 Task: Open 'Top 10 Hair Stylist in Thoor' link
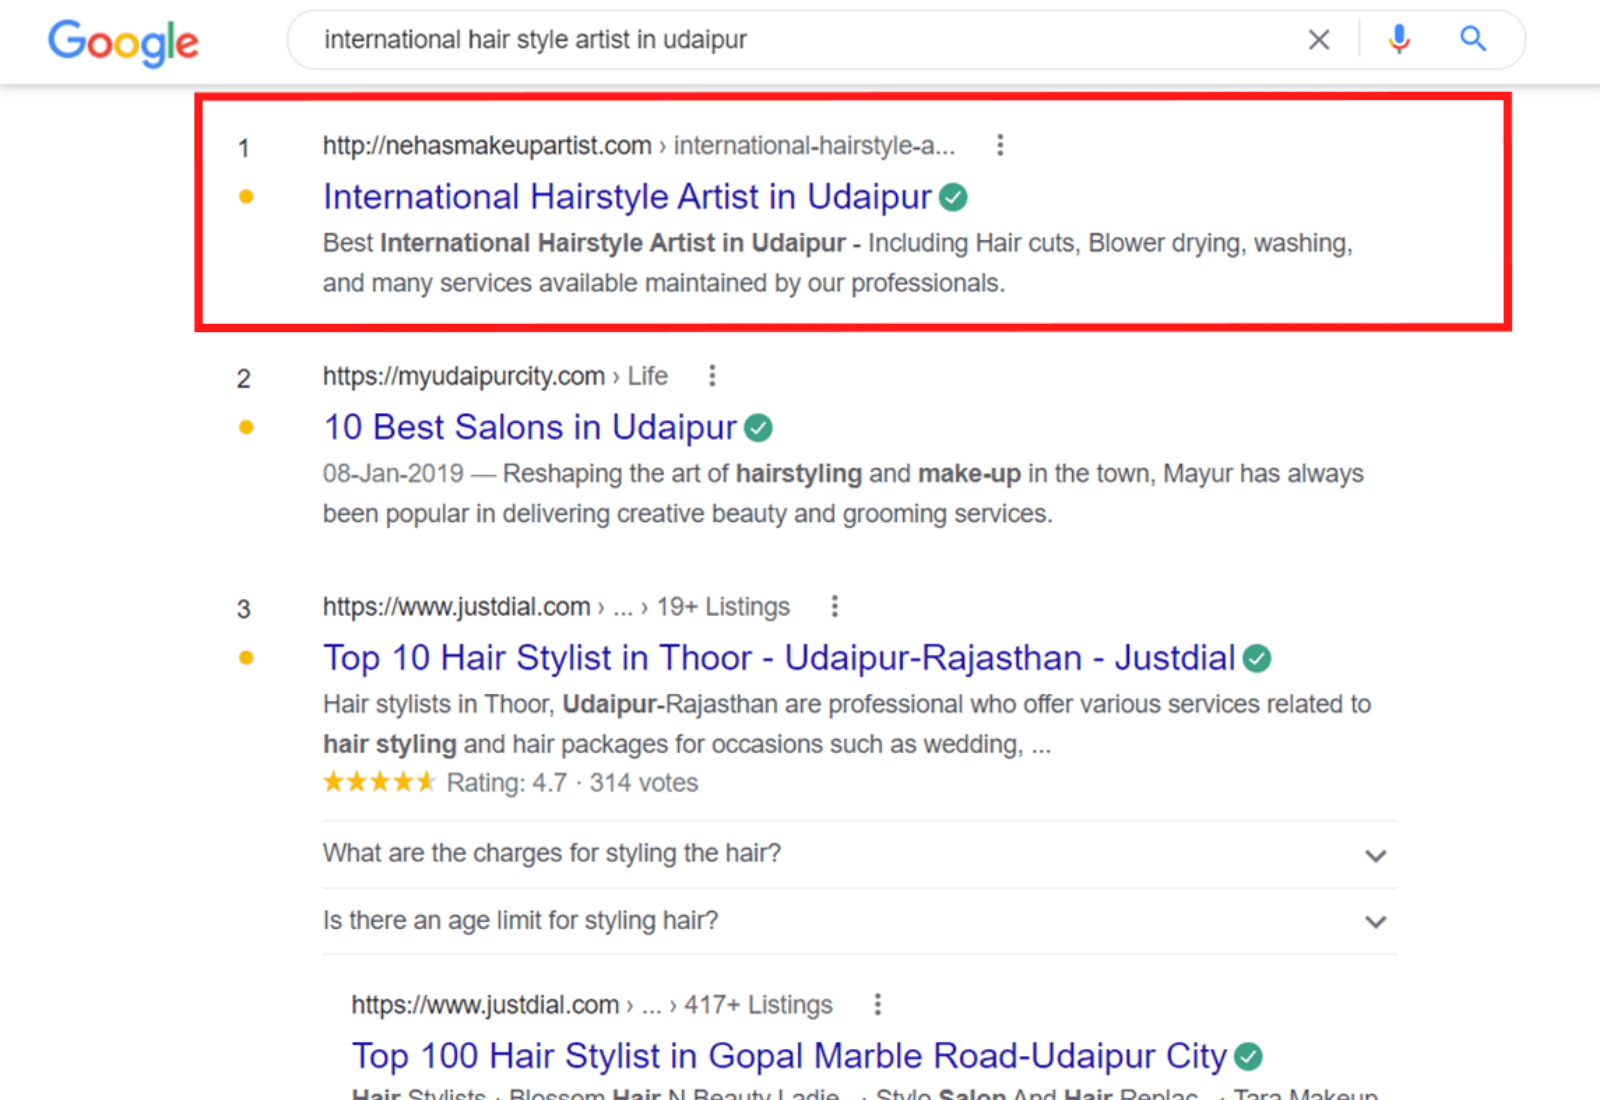[779, 658]
